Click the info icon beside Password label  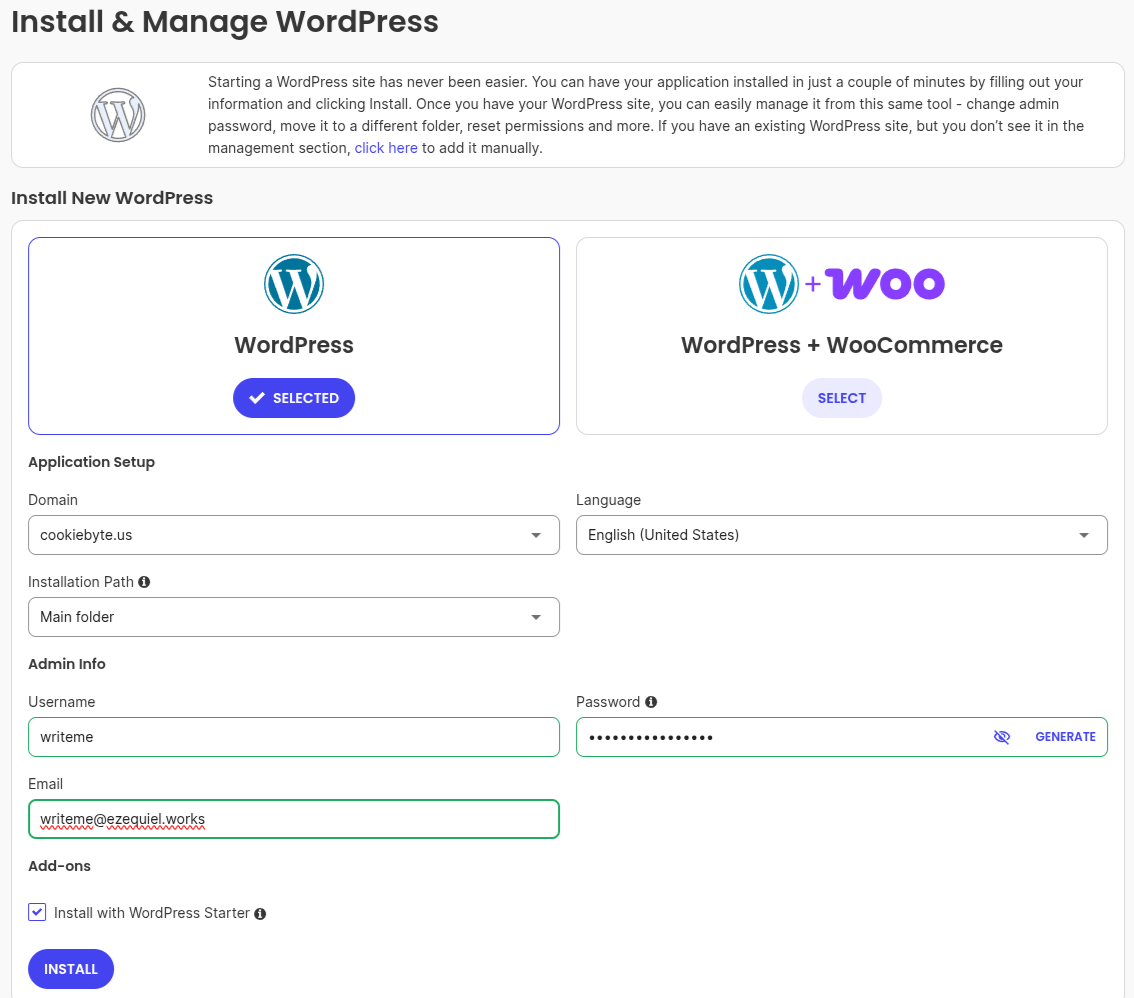coord(651,702)
